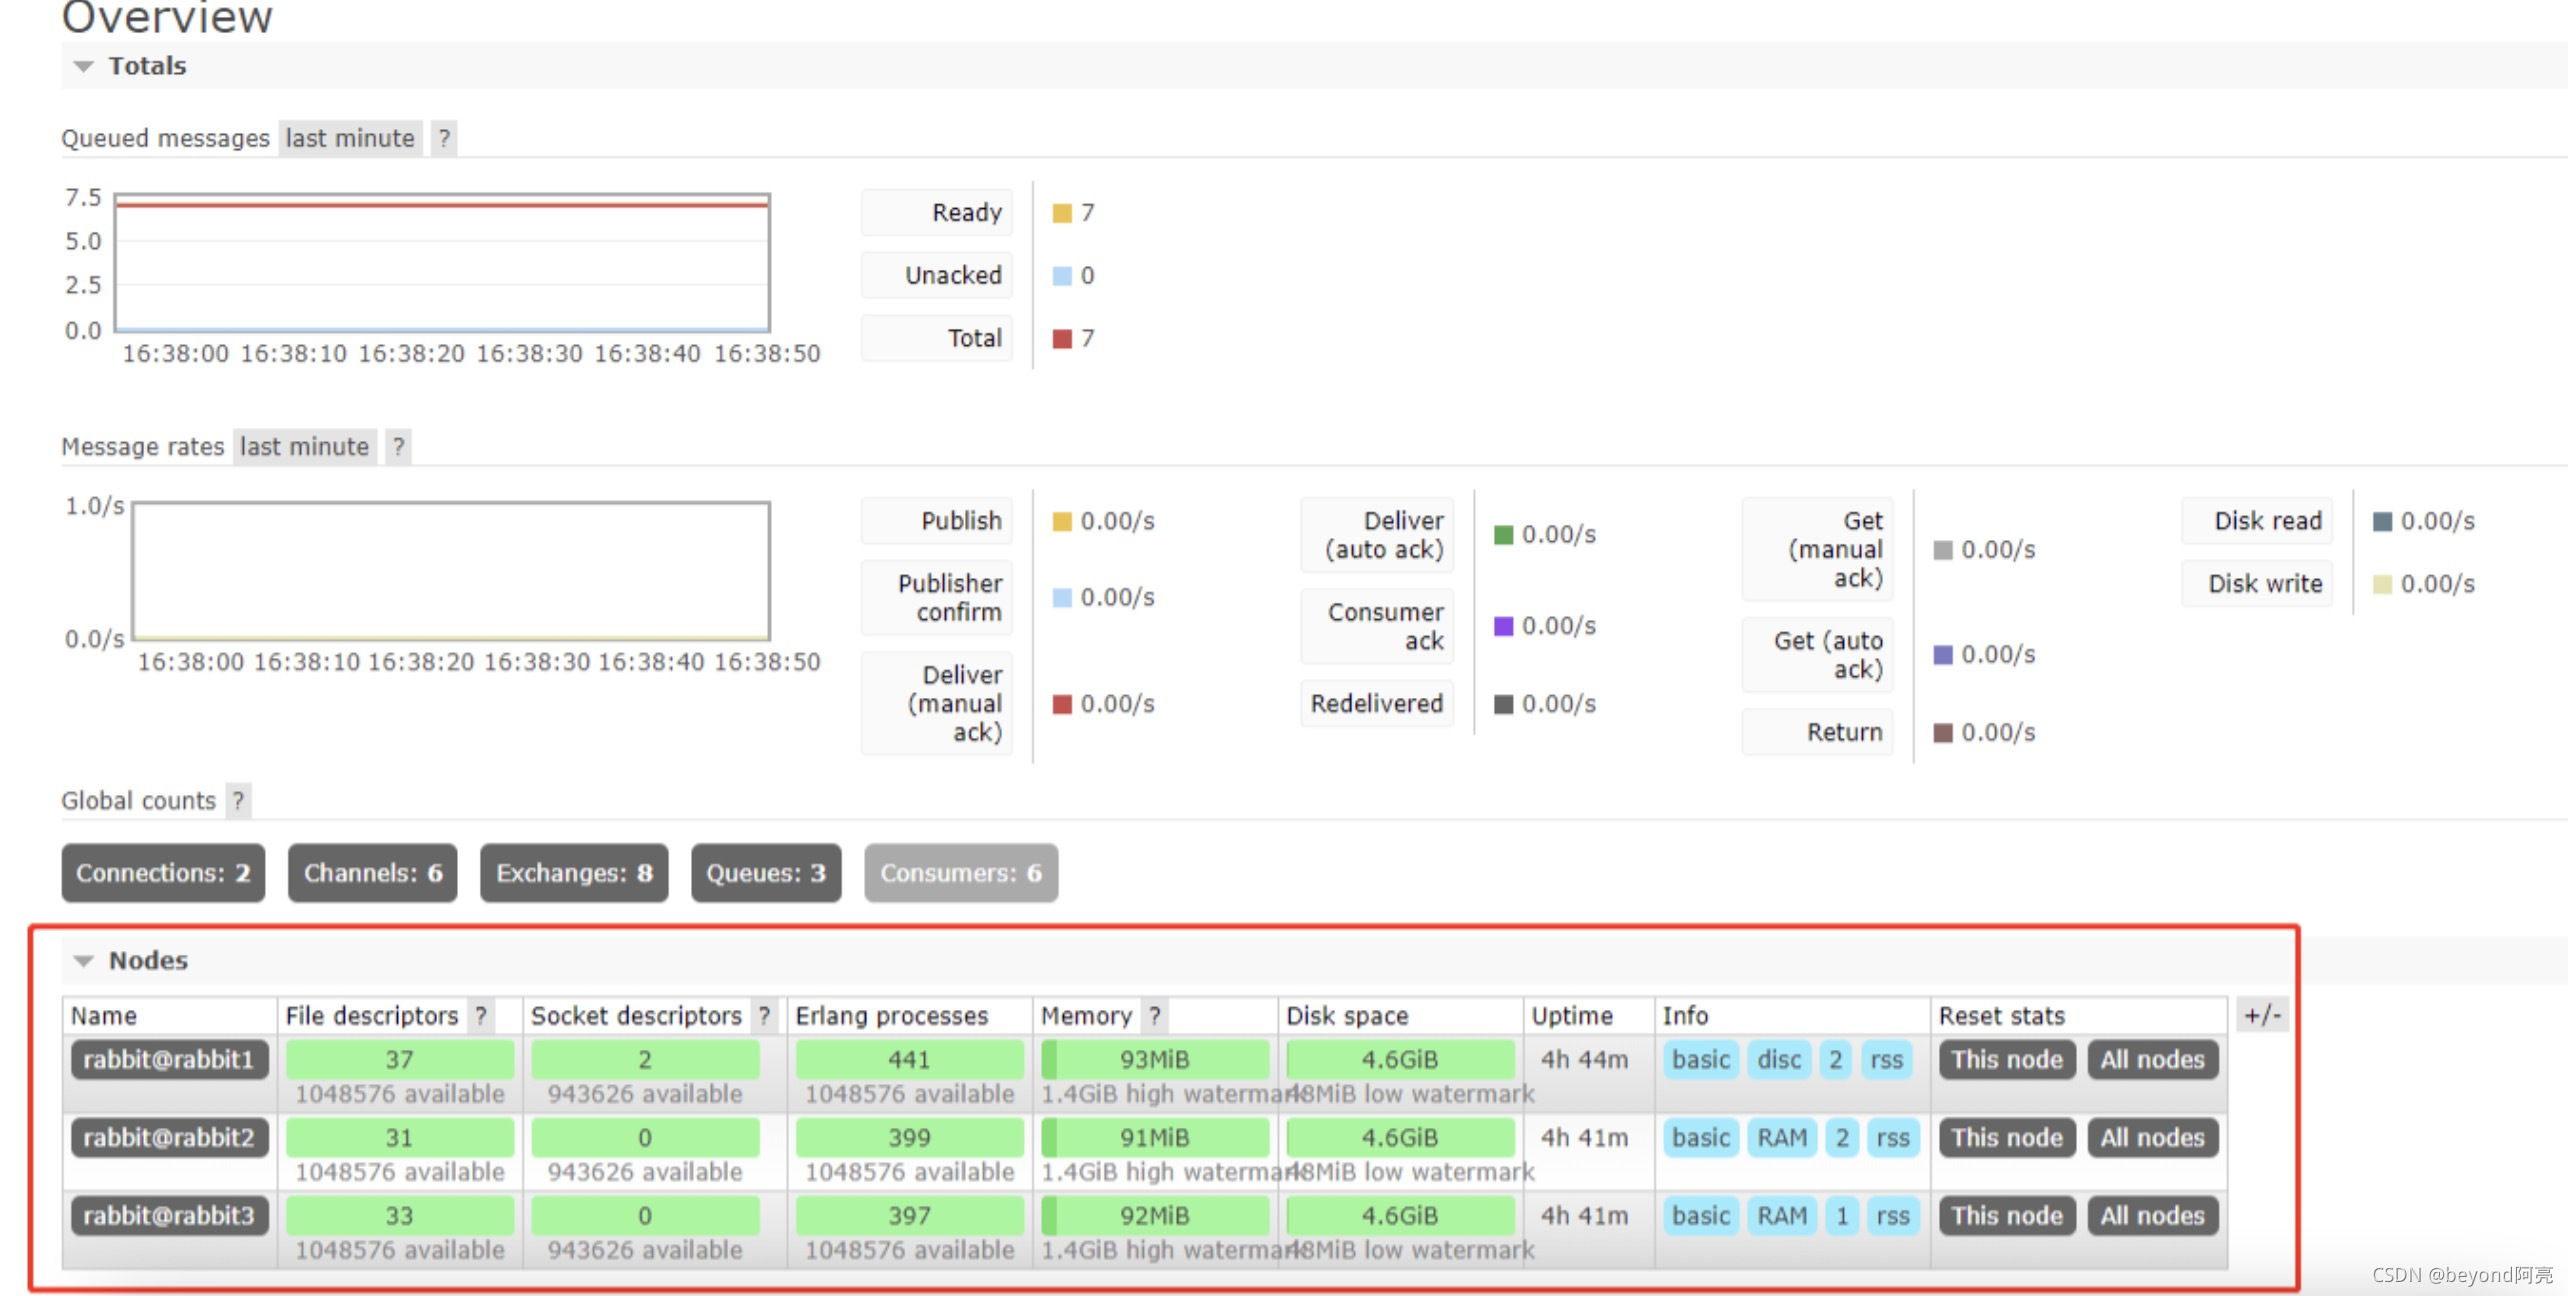Click the 'rss' tag on rabbit3
This screenshot has width=2568, height=1296.
(1893, 1216)
